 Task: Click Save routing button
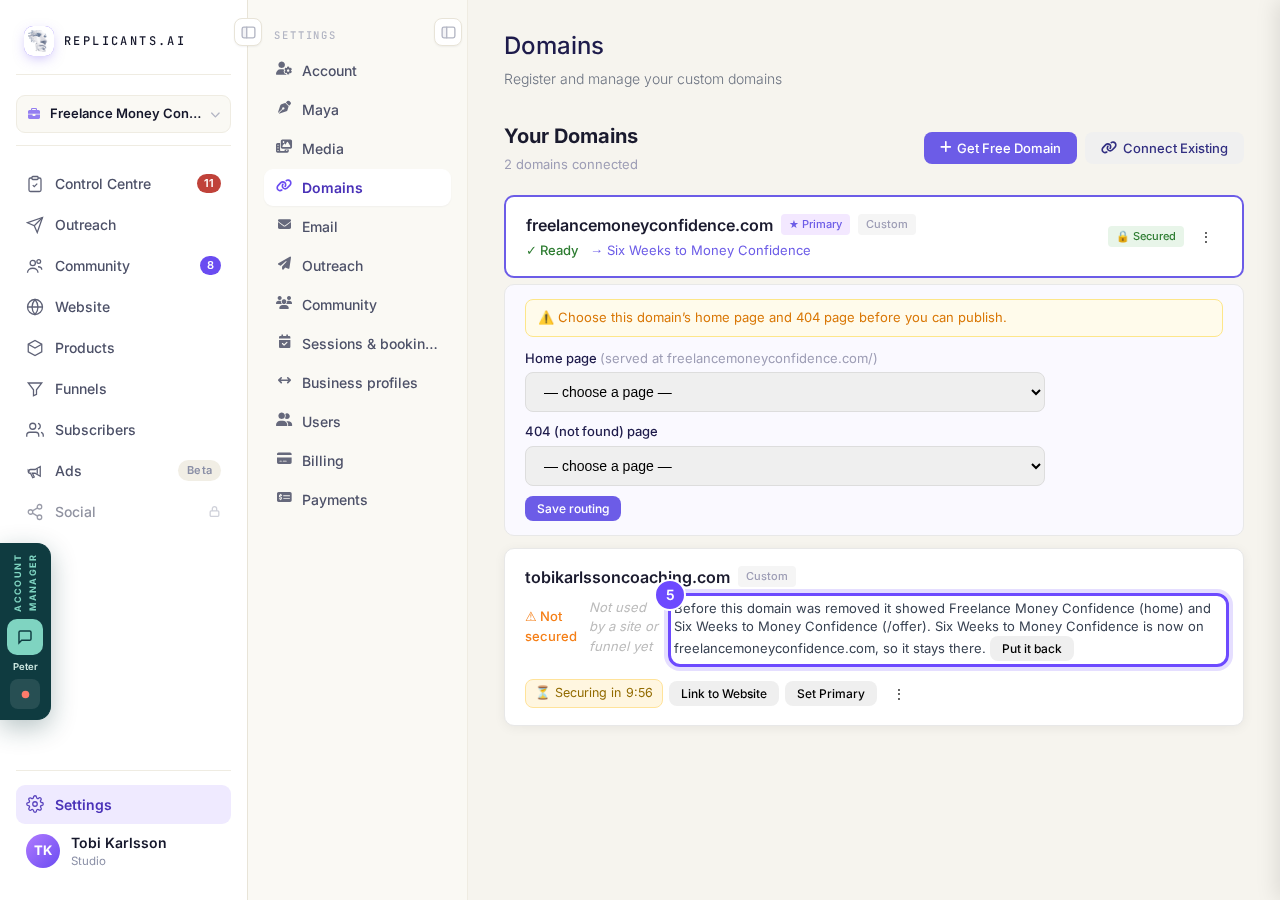573,508
